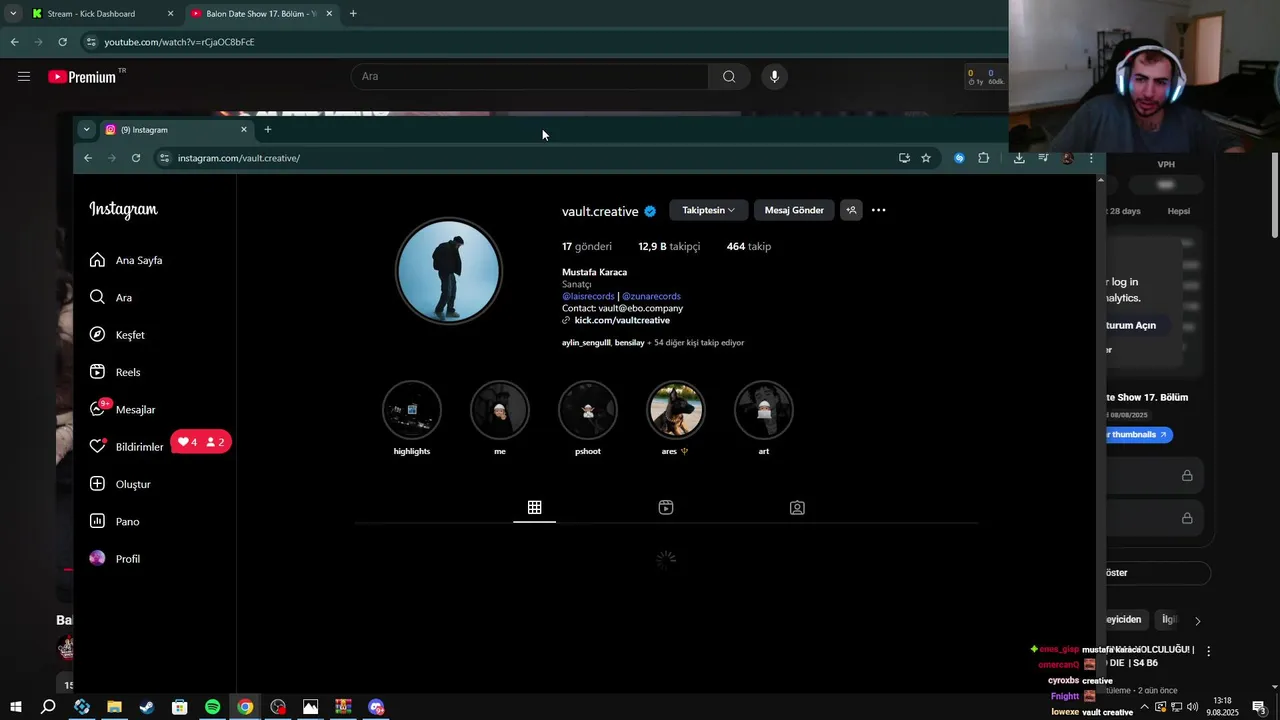Select the Reels profile tab
The image size is (1280, 720).
(x=666, y=508)
